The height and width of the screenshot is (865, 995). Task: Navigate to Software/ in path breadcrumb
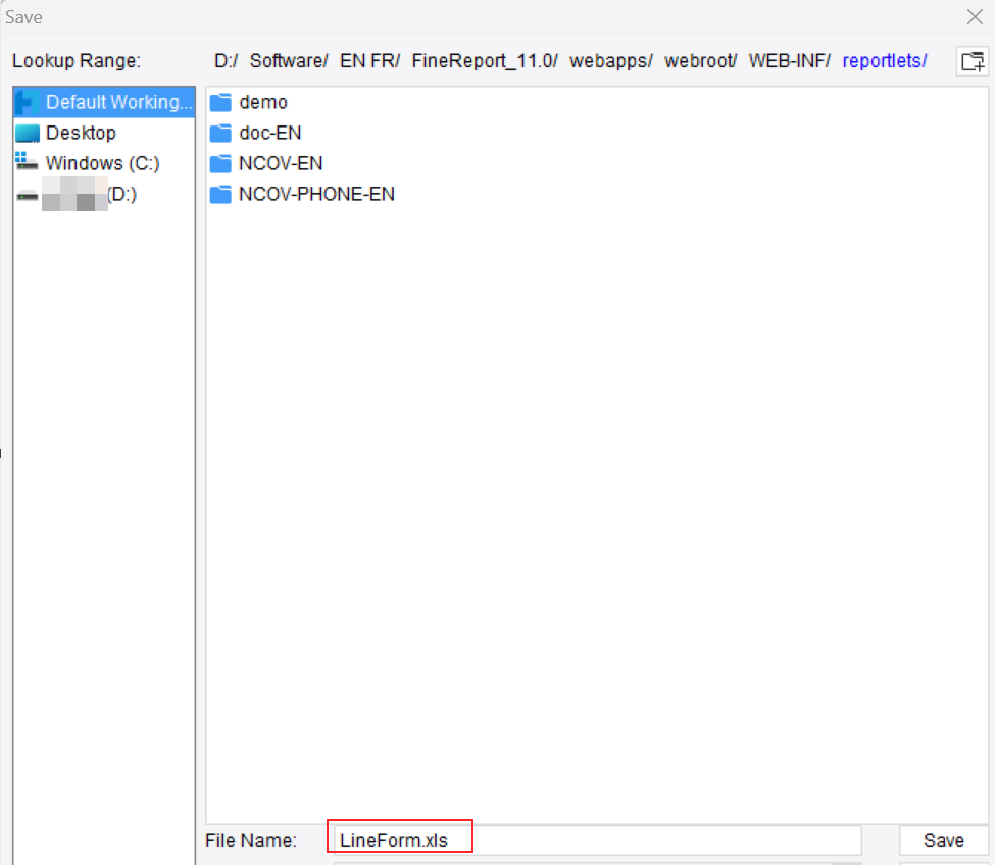tap(289, 61)
